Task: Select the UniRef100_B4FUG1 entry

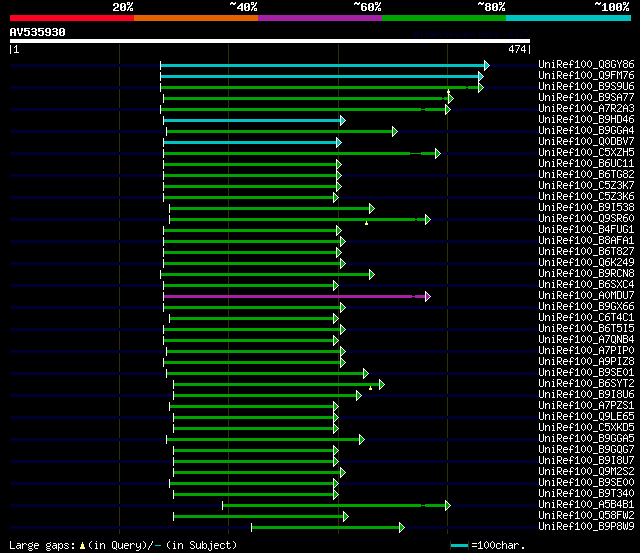Action: click(x=586, y=230)
